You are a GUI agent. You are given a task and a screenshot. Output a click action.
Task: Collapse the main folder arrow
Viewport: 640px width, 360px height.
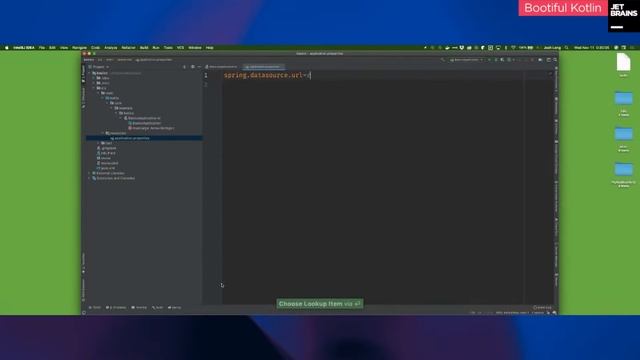coord(98,93)
